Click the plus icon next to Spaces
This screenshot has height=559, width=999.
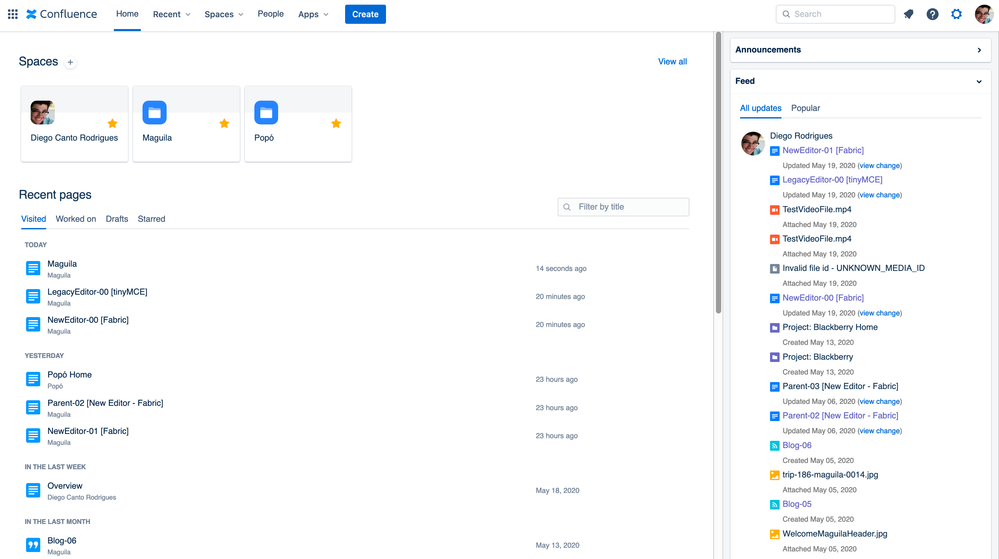pos(71,62)
